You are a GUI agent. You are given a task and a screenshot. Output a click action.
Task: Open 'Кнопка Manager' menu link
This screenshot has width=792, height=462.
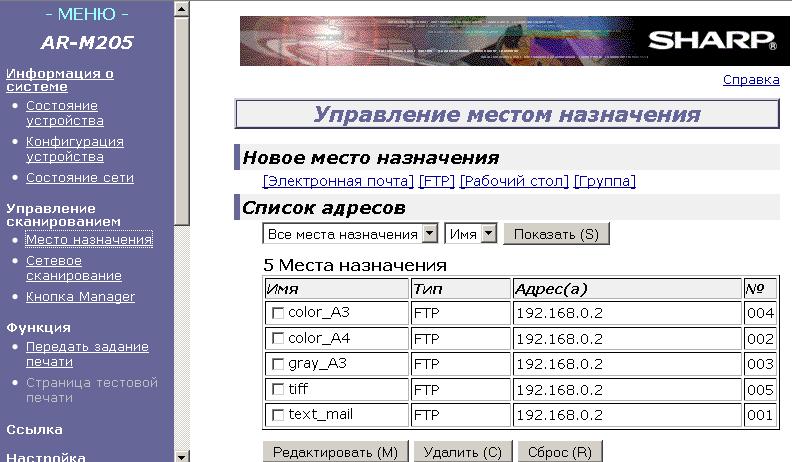tap(80, 296)
